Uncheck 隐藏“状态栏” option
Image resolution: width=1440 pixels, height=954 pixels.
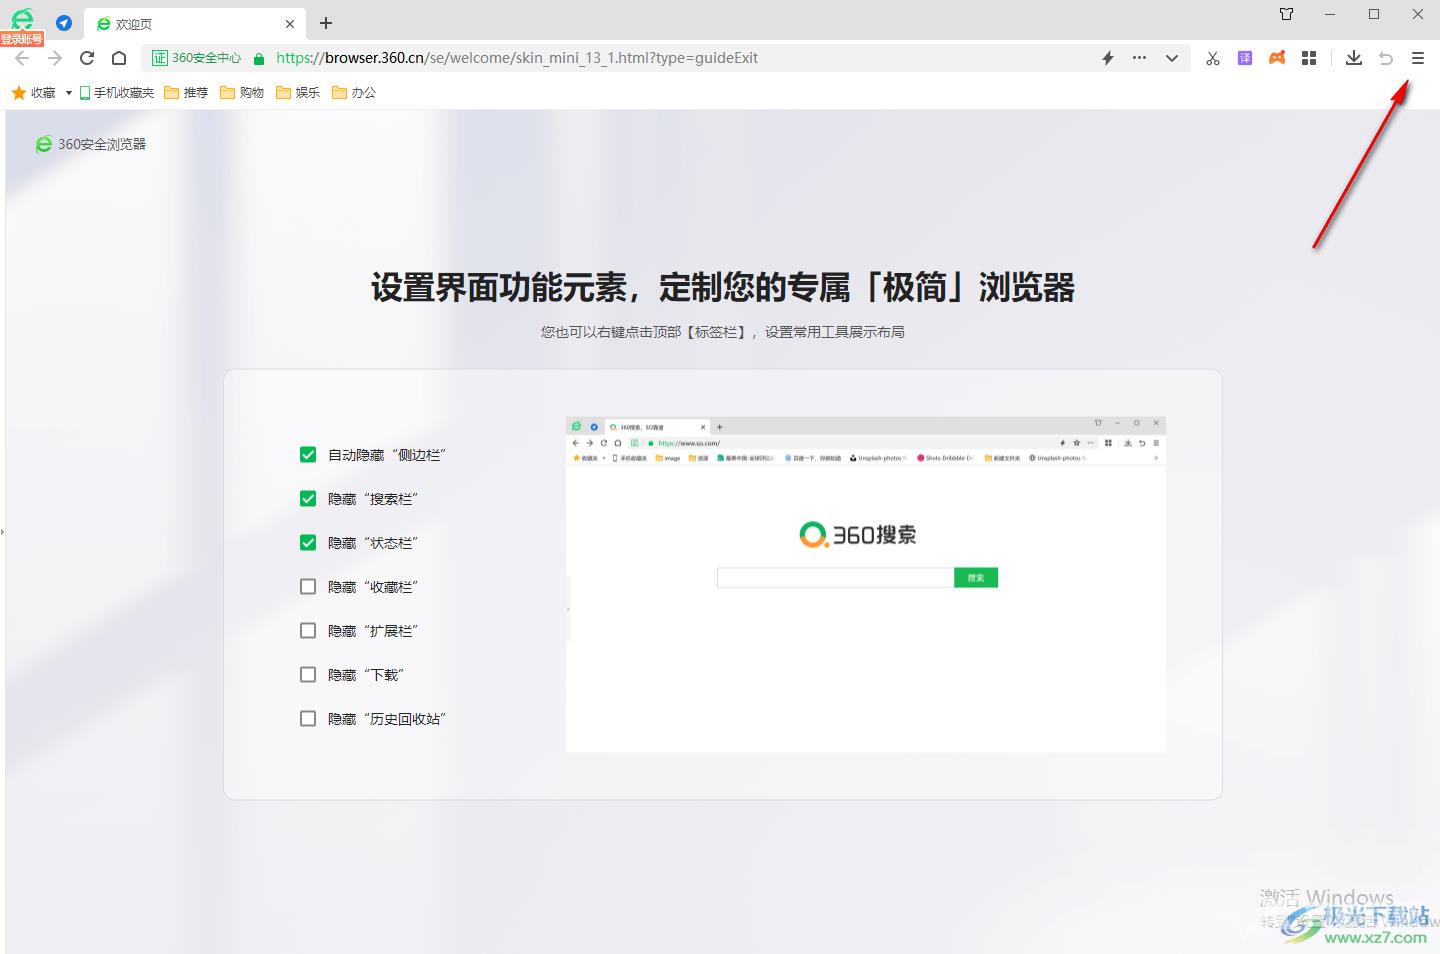308,543
